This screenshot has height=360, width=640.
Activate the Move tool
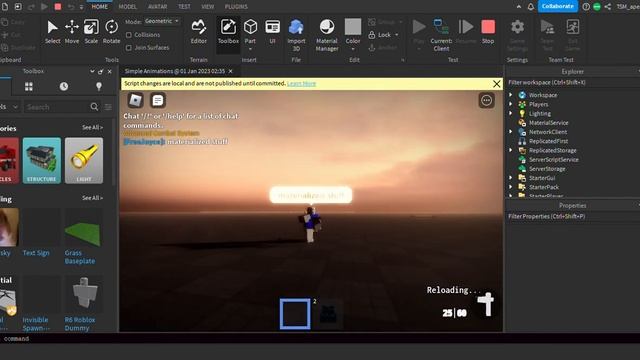pos(72,32)
